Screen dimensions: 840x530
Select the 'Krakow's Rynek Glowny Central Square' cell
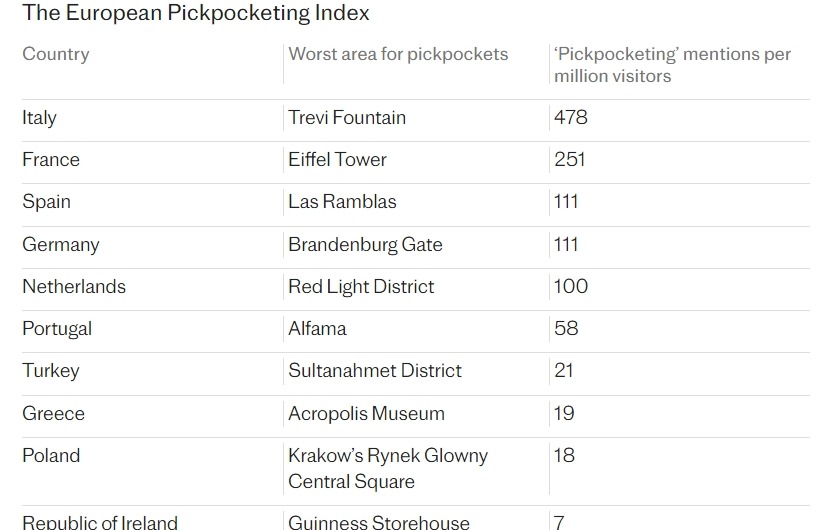[388, 468]
